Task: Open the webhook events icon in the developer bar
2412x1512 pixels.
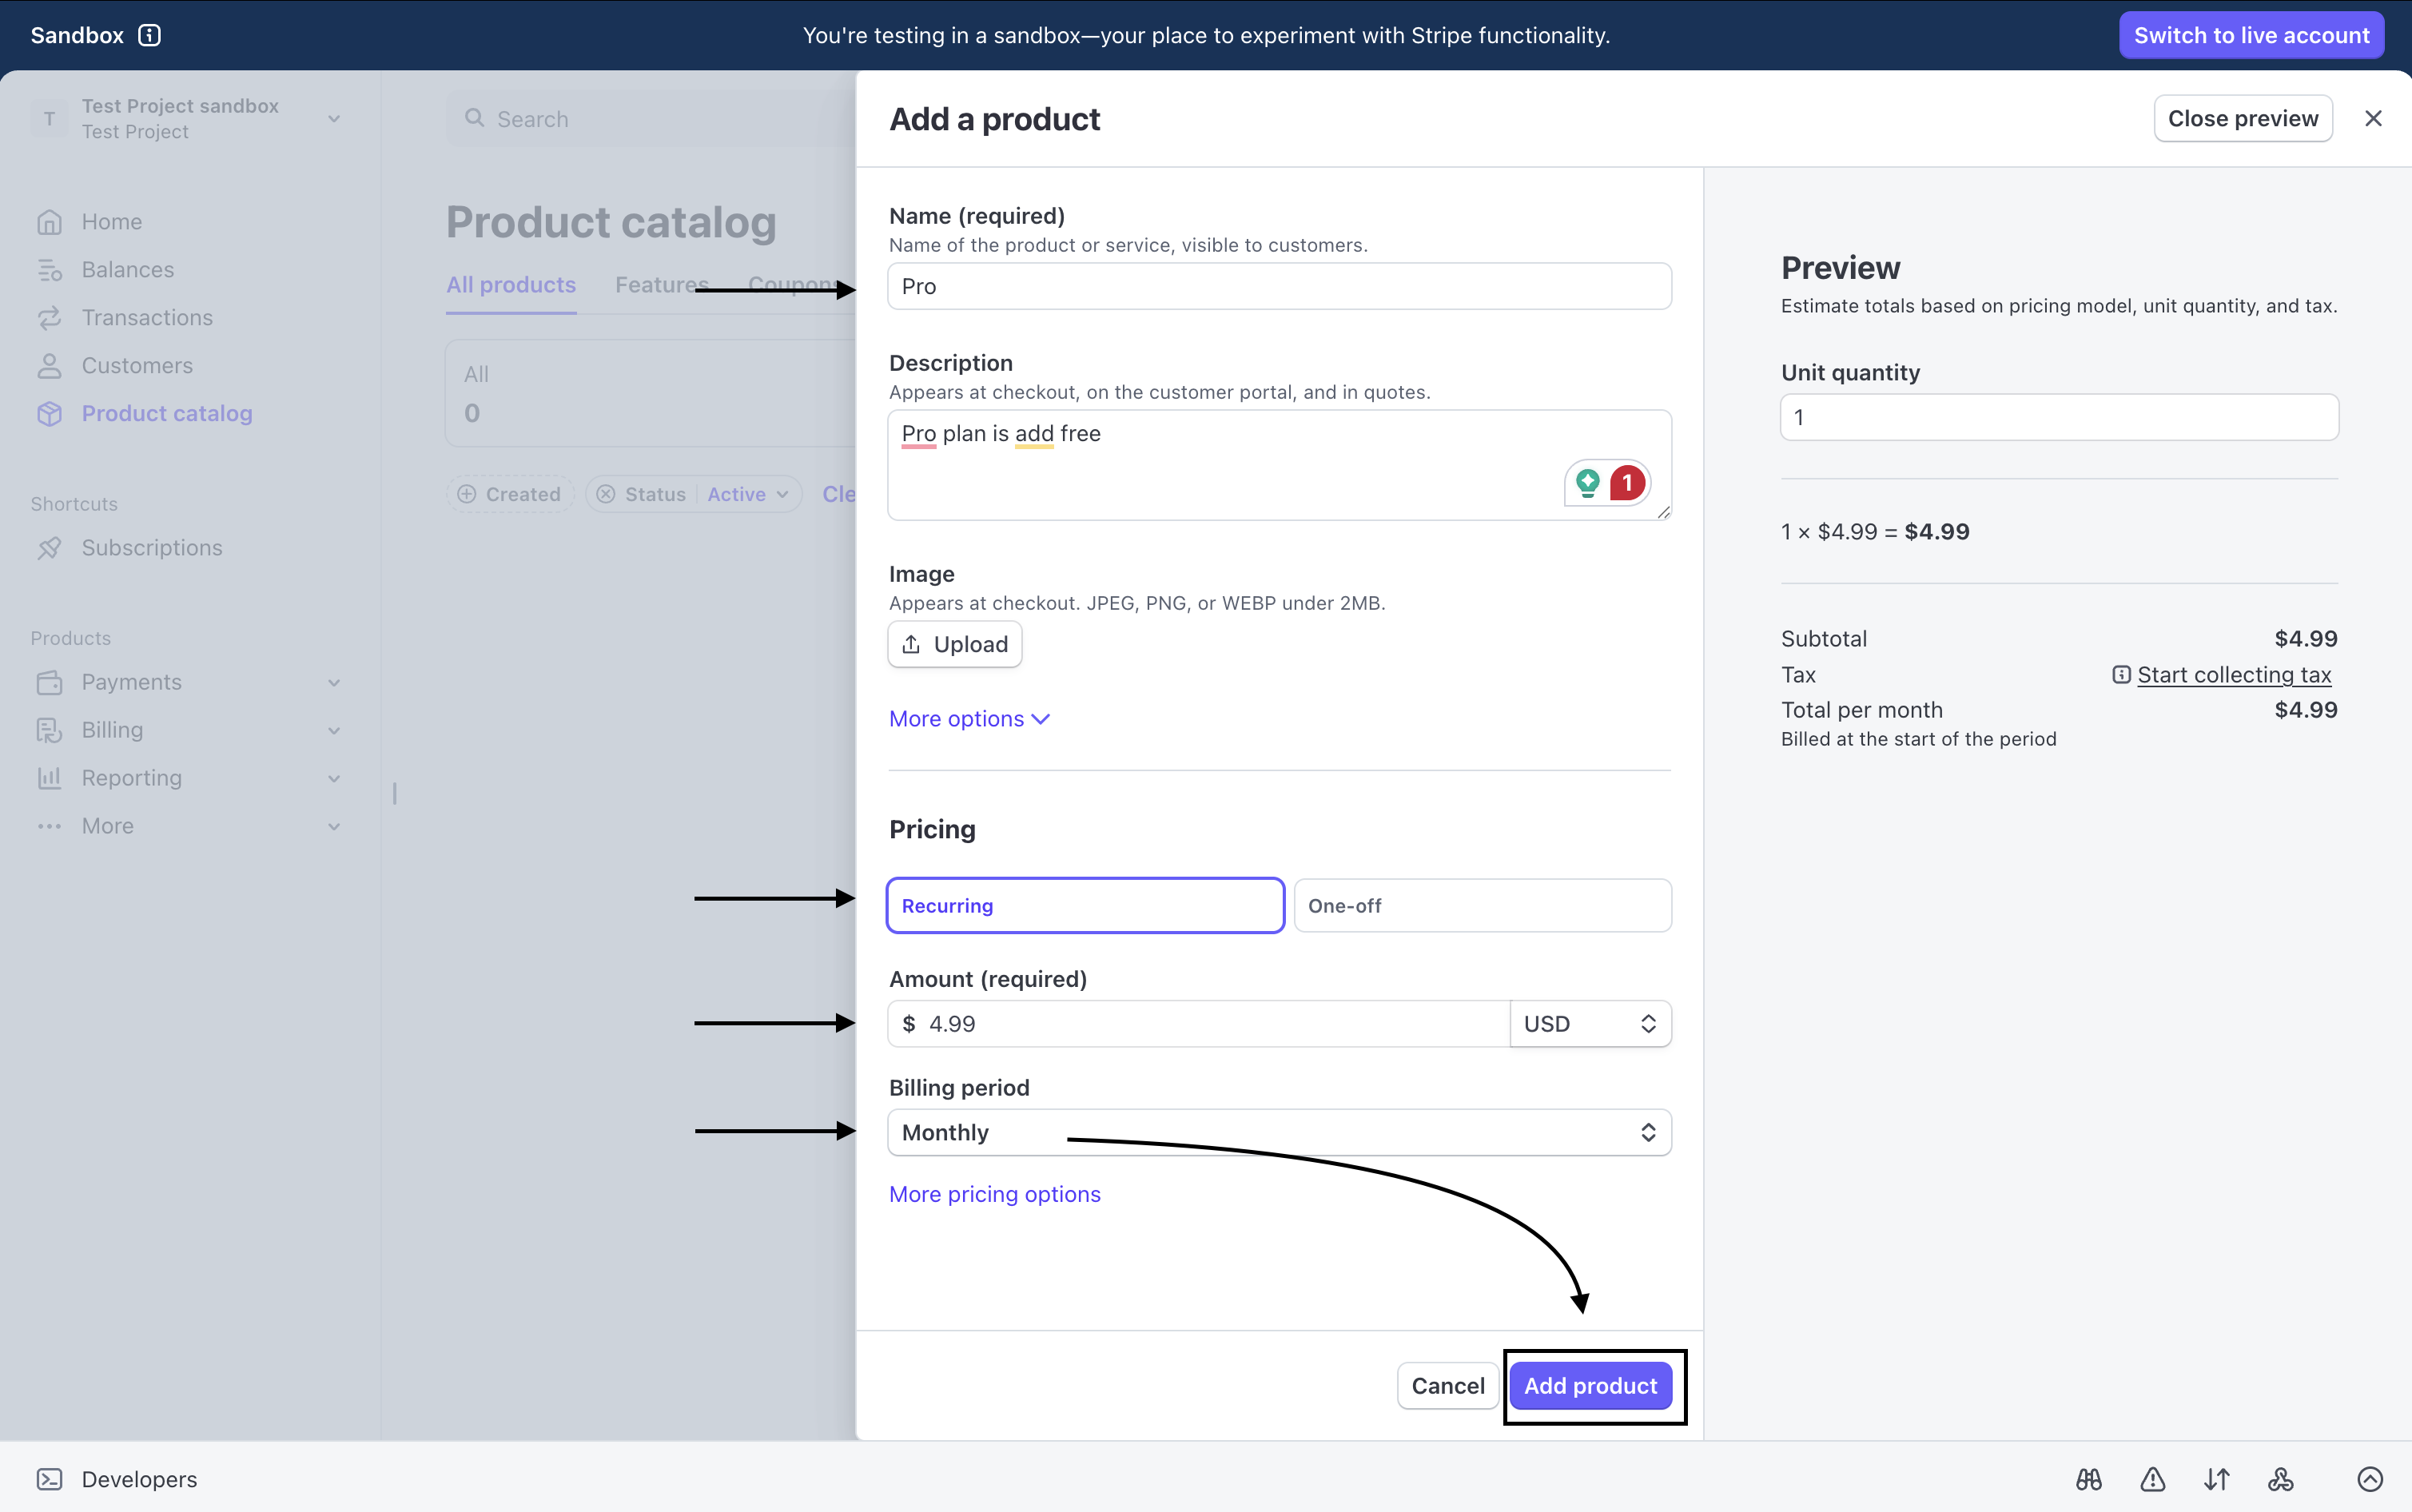Action: tap(2281, 1479)
